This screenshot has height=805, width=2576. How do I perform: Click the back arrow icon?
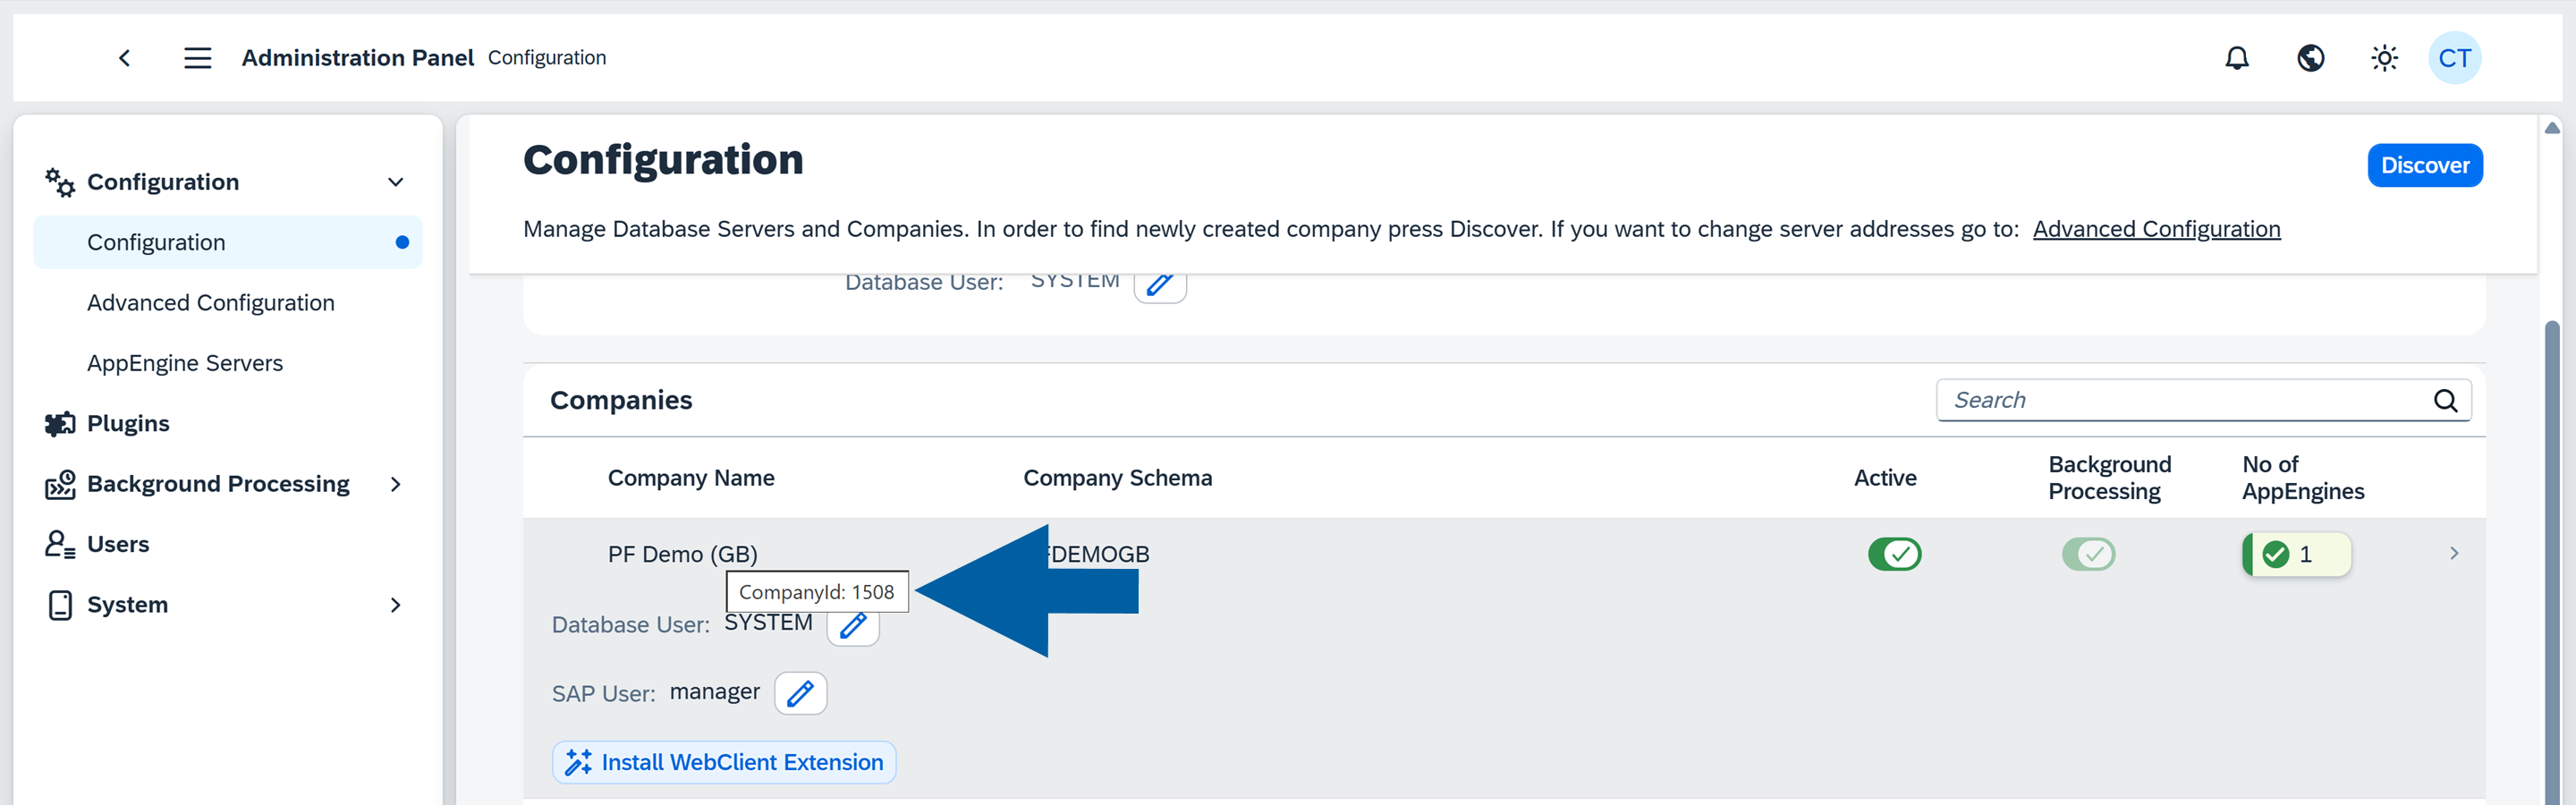[x=125, y=58]
